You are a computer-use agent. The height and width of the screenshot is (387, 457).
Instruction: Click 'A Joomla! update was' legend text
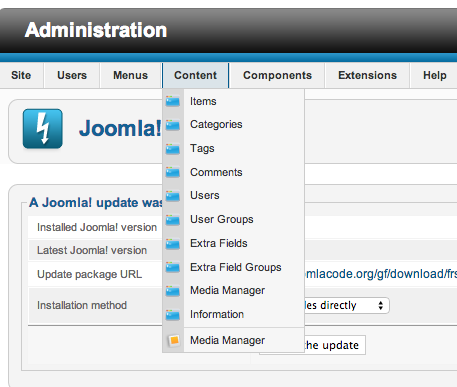click(x=96, y=203)
